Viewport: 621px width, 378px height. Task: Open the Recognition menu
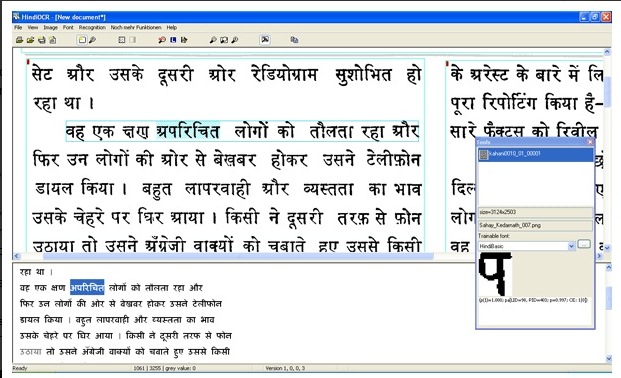[x=92, y=27]
